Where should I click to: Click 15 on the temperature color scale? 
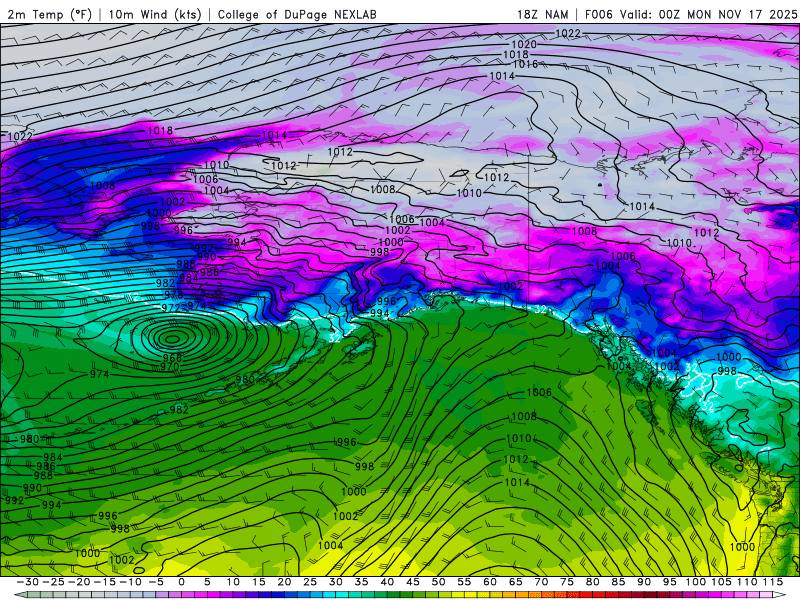[259, 582]
